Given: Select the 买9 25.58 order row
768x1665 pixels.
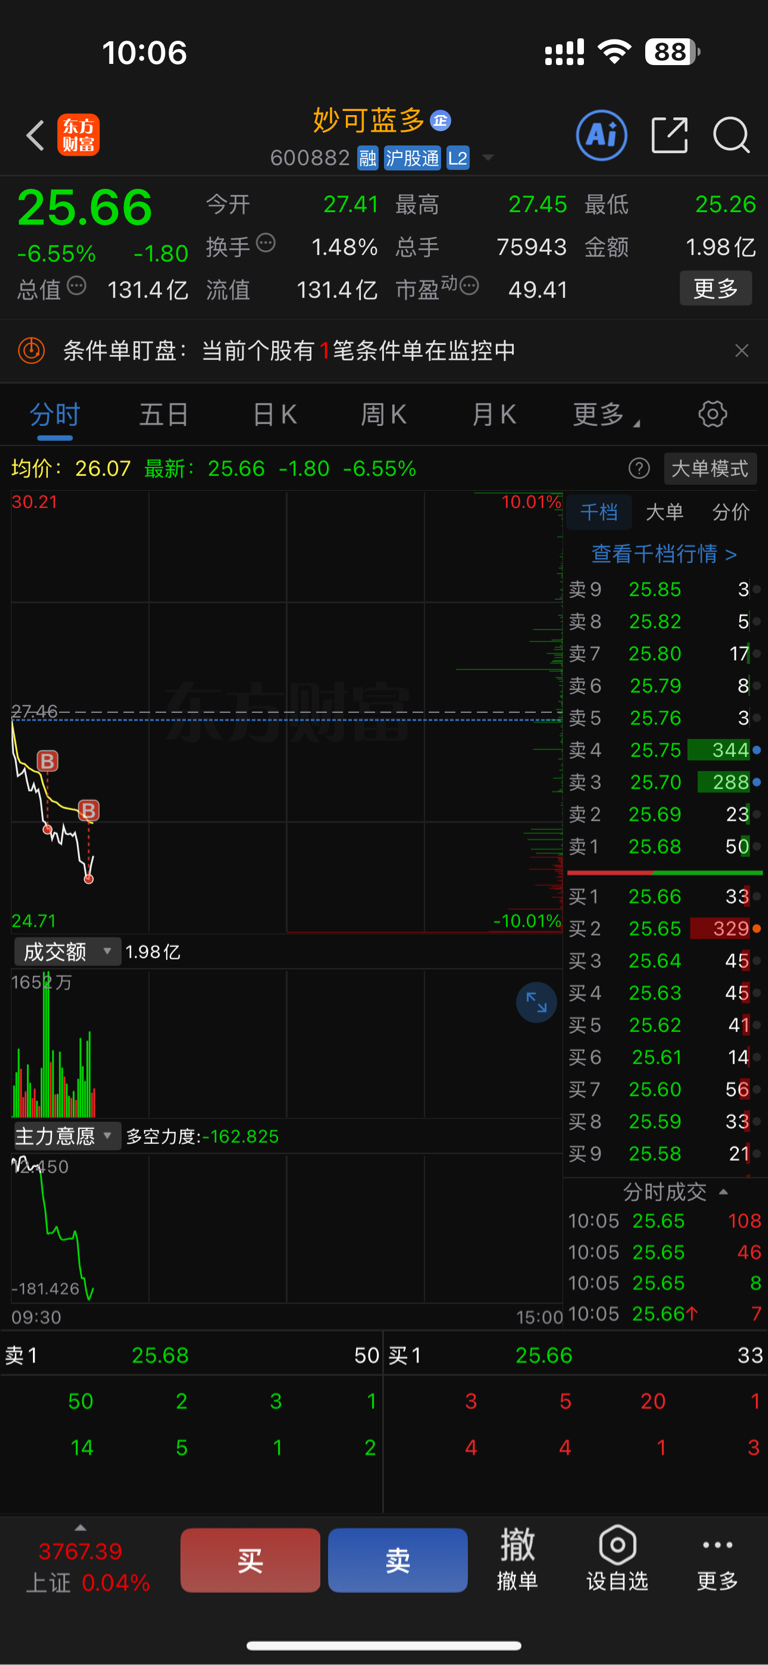Looking at the screenshot, I should coord(664,1153).
